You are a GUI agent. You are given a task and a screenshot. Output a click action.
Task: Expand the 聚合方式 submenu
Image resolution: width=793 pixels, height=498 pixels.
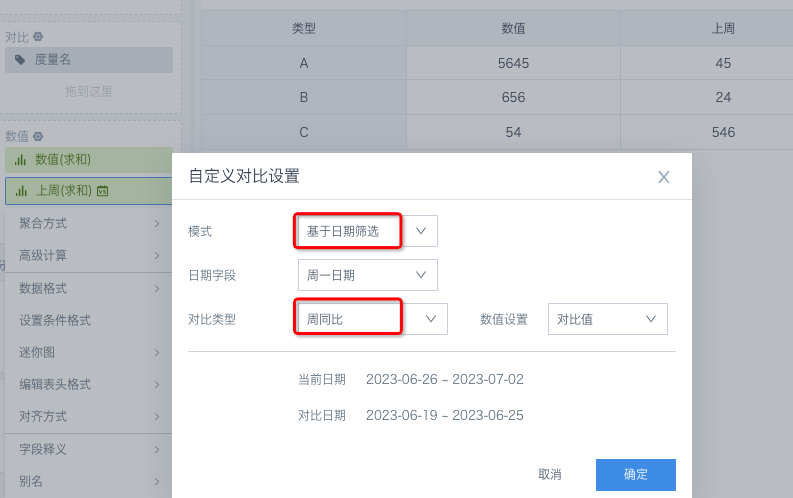pos(89,223)
